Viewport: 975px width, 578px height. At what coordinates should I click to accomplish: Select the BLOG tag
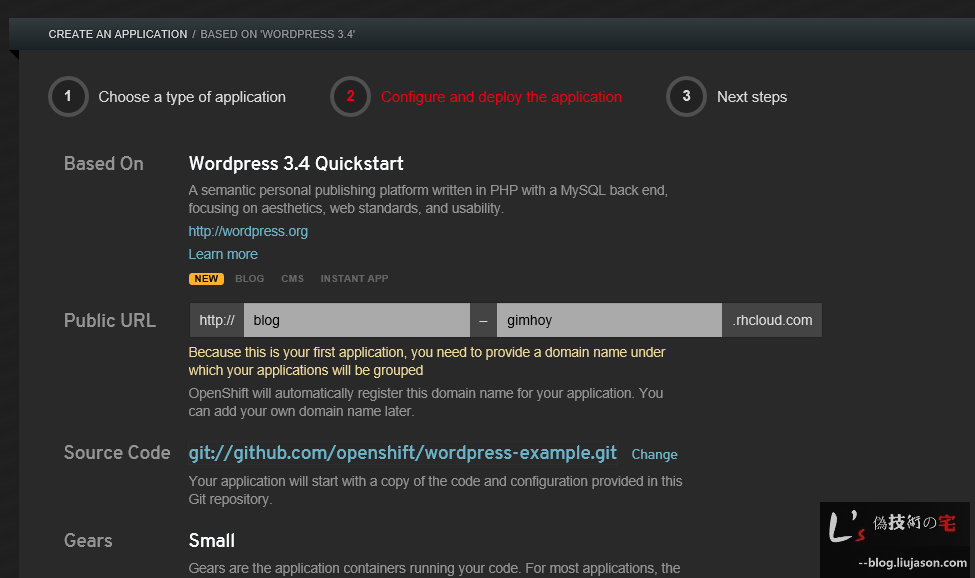(249, 278)
